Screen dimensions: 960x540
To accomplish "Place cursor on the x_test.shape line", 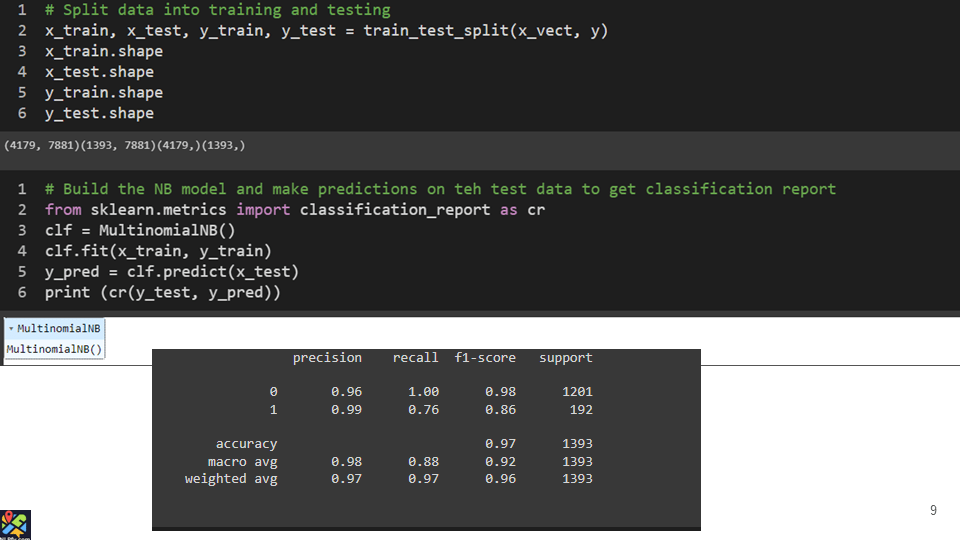I will point(99,72).
